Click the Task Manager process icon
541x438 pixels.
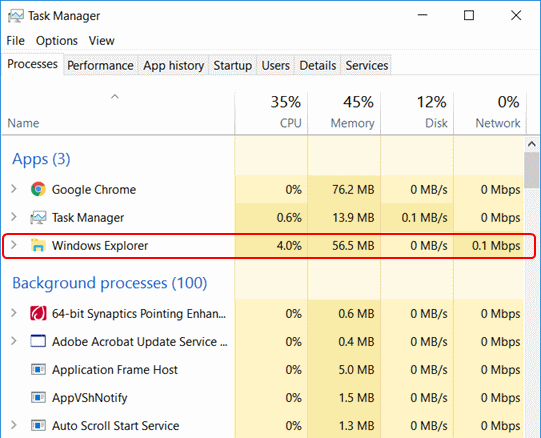38,217
